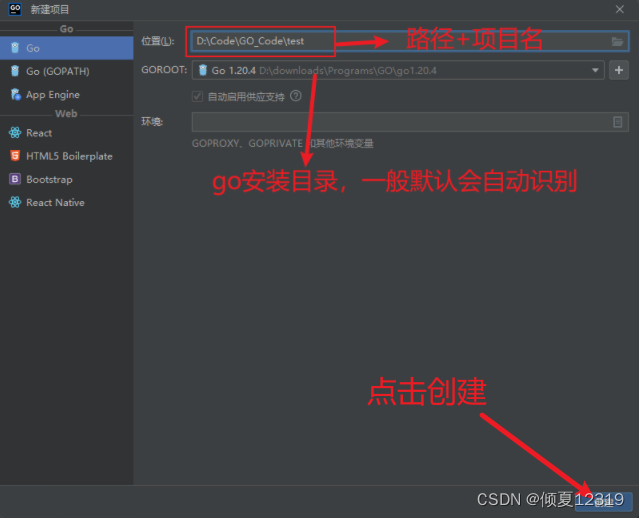Screen dimensions: 640x518
Task: Open help for vendoring support question mark
Action: [x=296, y=96]
